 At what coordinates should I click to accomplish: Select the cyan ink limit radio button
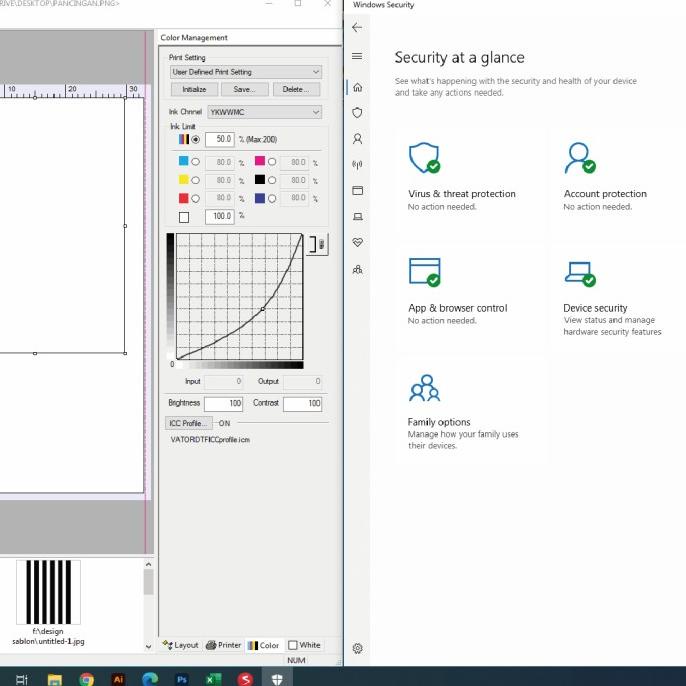point(195,162)
